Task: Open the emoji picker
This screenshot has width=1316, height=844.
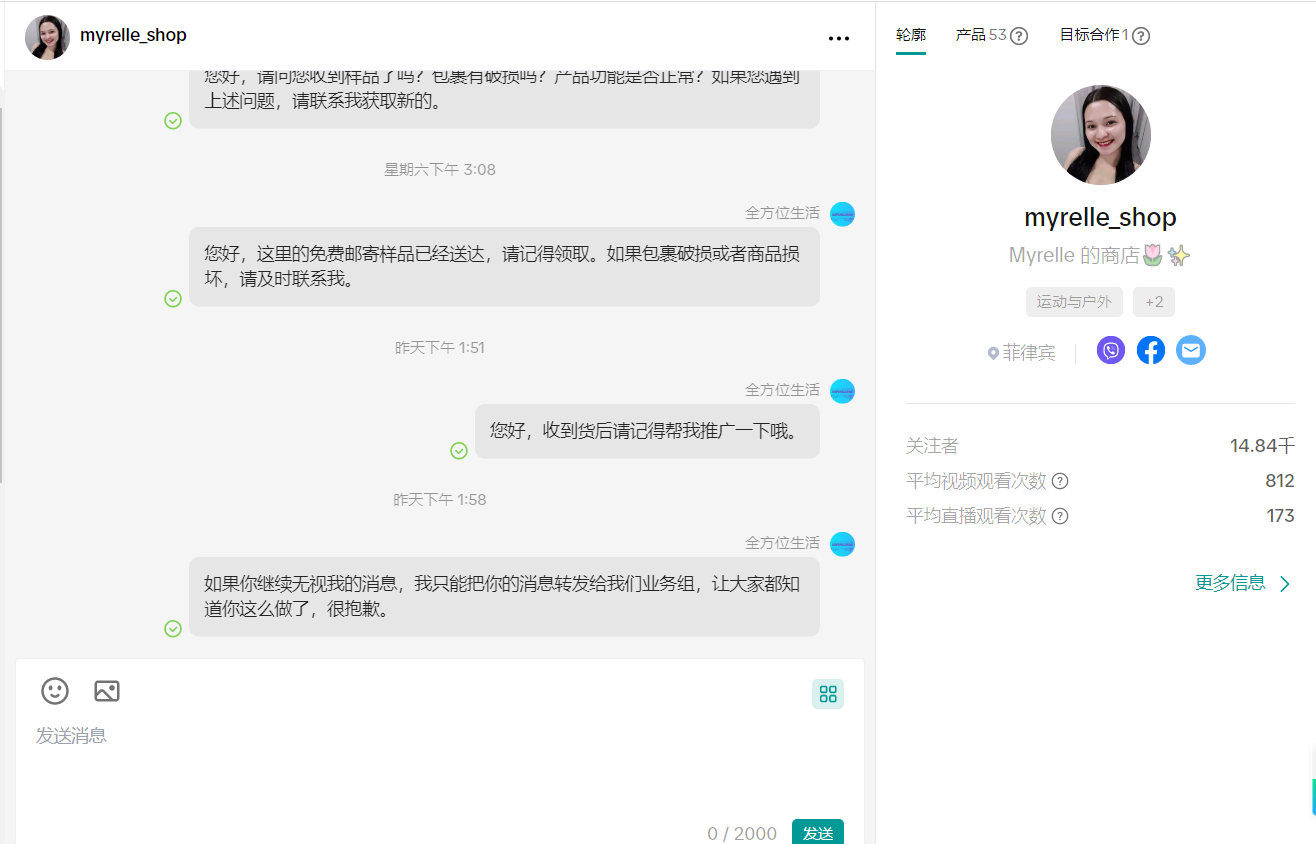Action: coord(55,690)
